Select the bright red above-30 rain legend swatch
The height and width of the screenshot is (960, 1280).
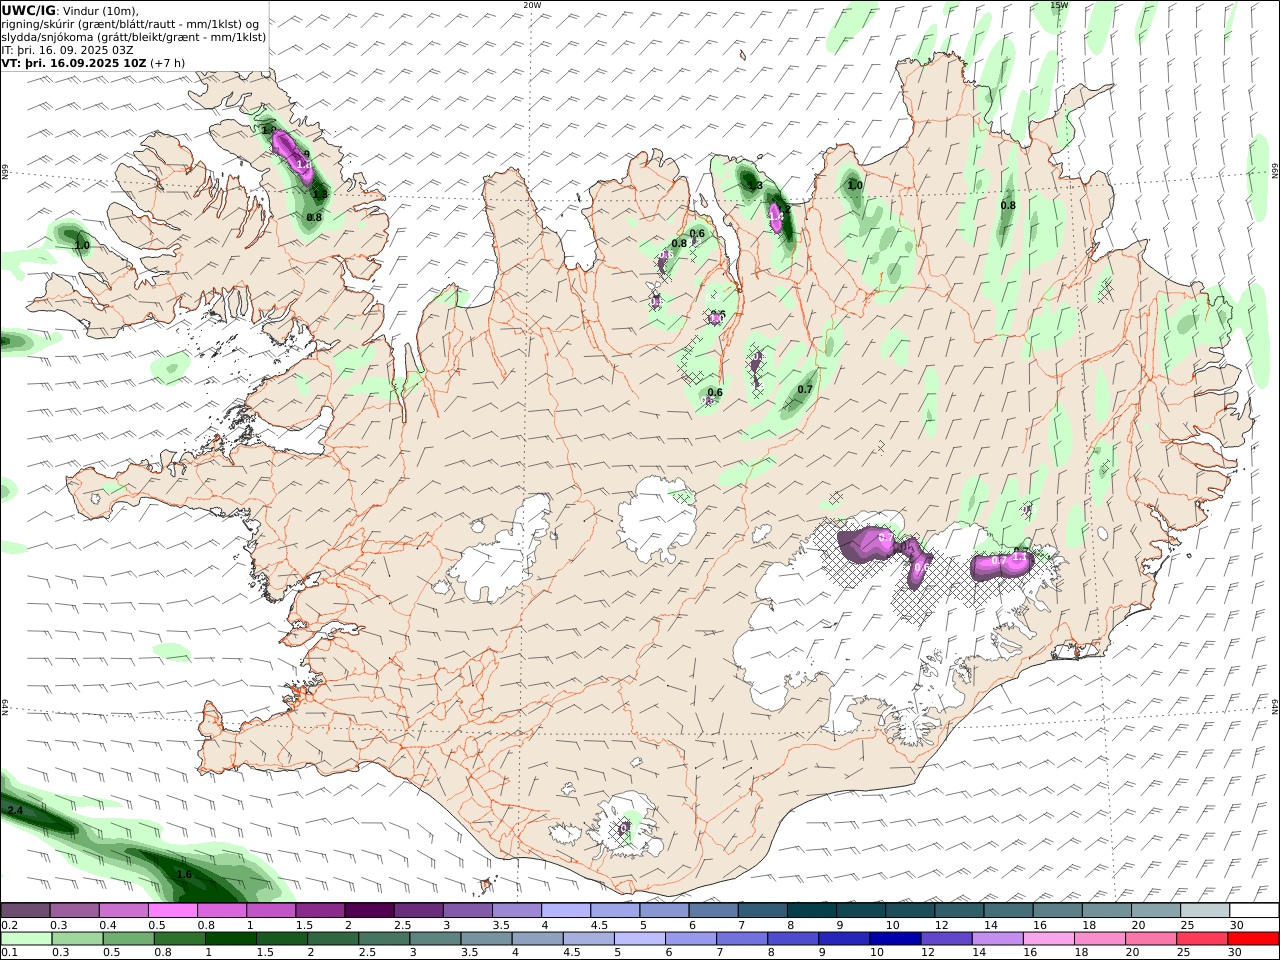coord(1253,939)
